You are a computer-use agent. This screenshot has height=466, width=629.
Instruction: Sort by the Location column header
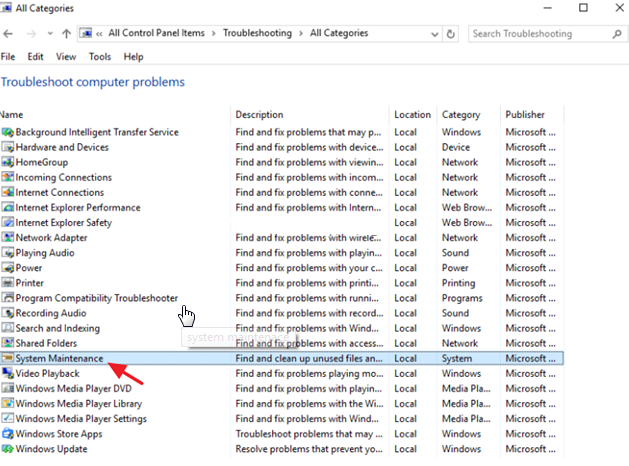coord(413,115)
